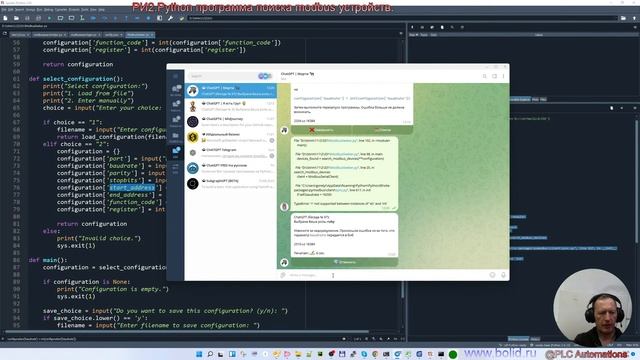The height and width of the screenshot is (360, 640).
Task: Open Task View on the taskbar
Action: pyautogui.click(x=221, y=354)
